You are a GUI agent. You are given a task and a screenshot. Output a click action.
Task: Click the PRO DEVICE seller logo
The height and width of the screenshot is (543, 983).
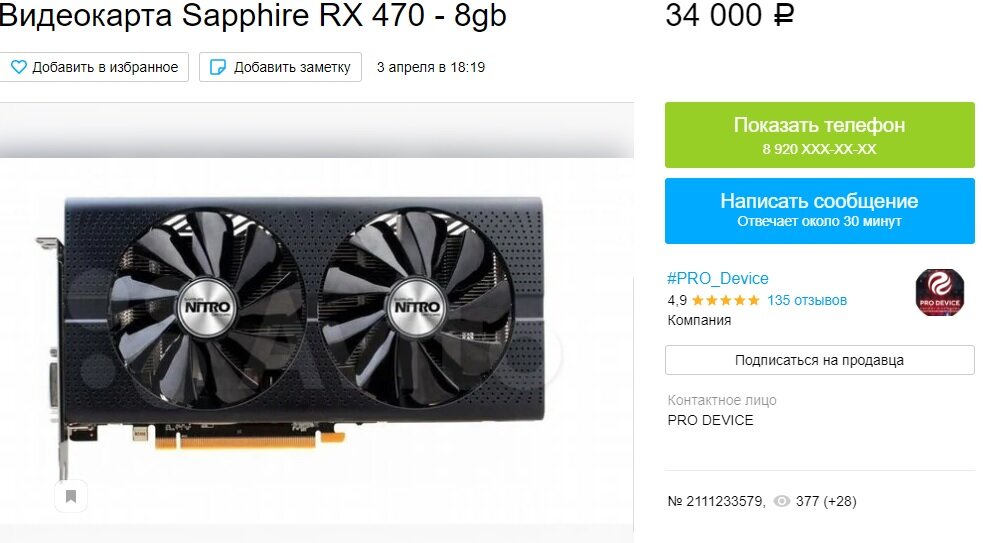pyautogui.click(x=940, y=292)
